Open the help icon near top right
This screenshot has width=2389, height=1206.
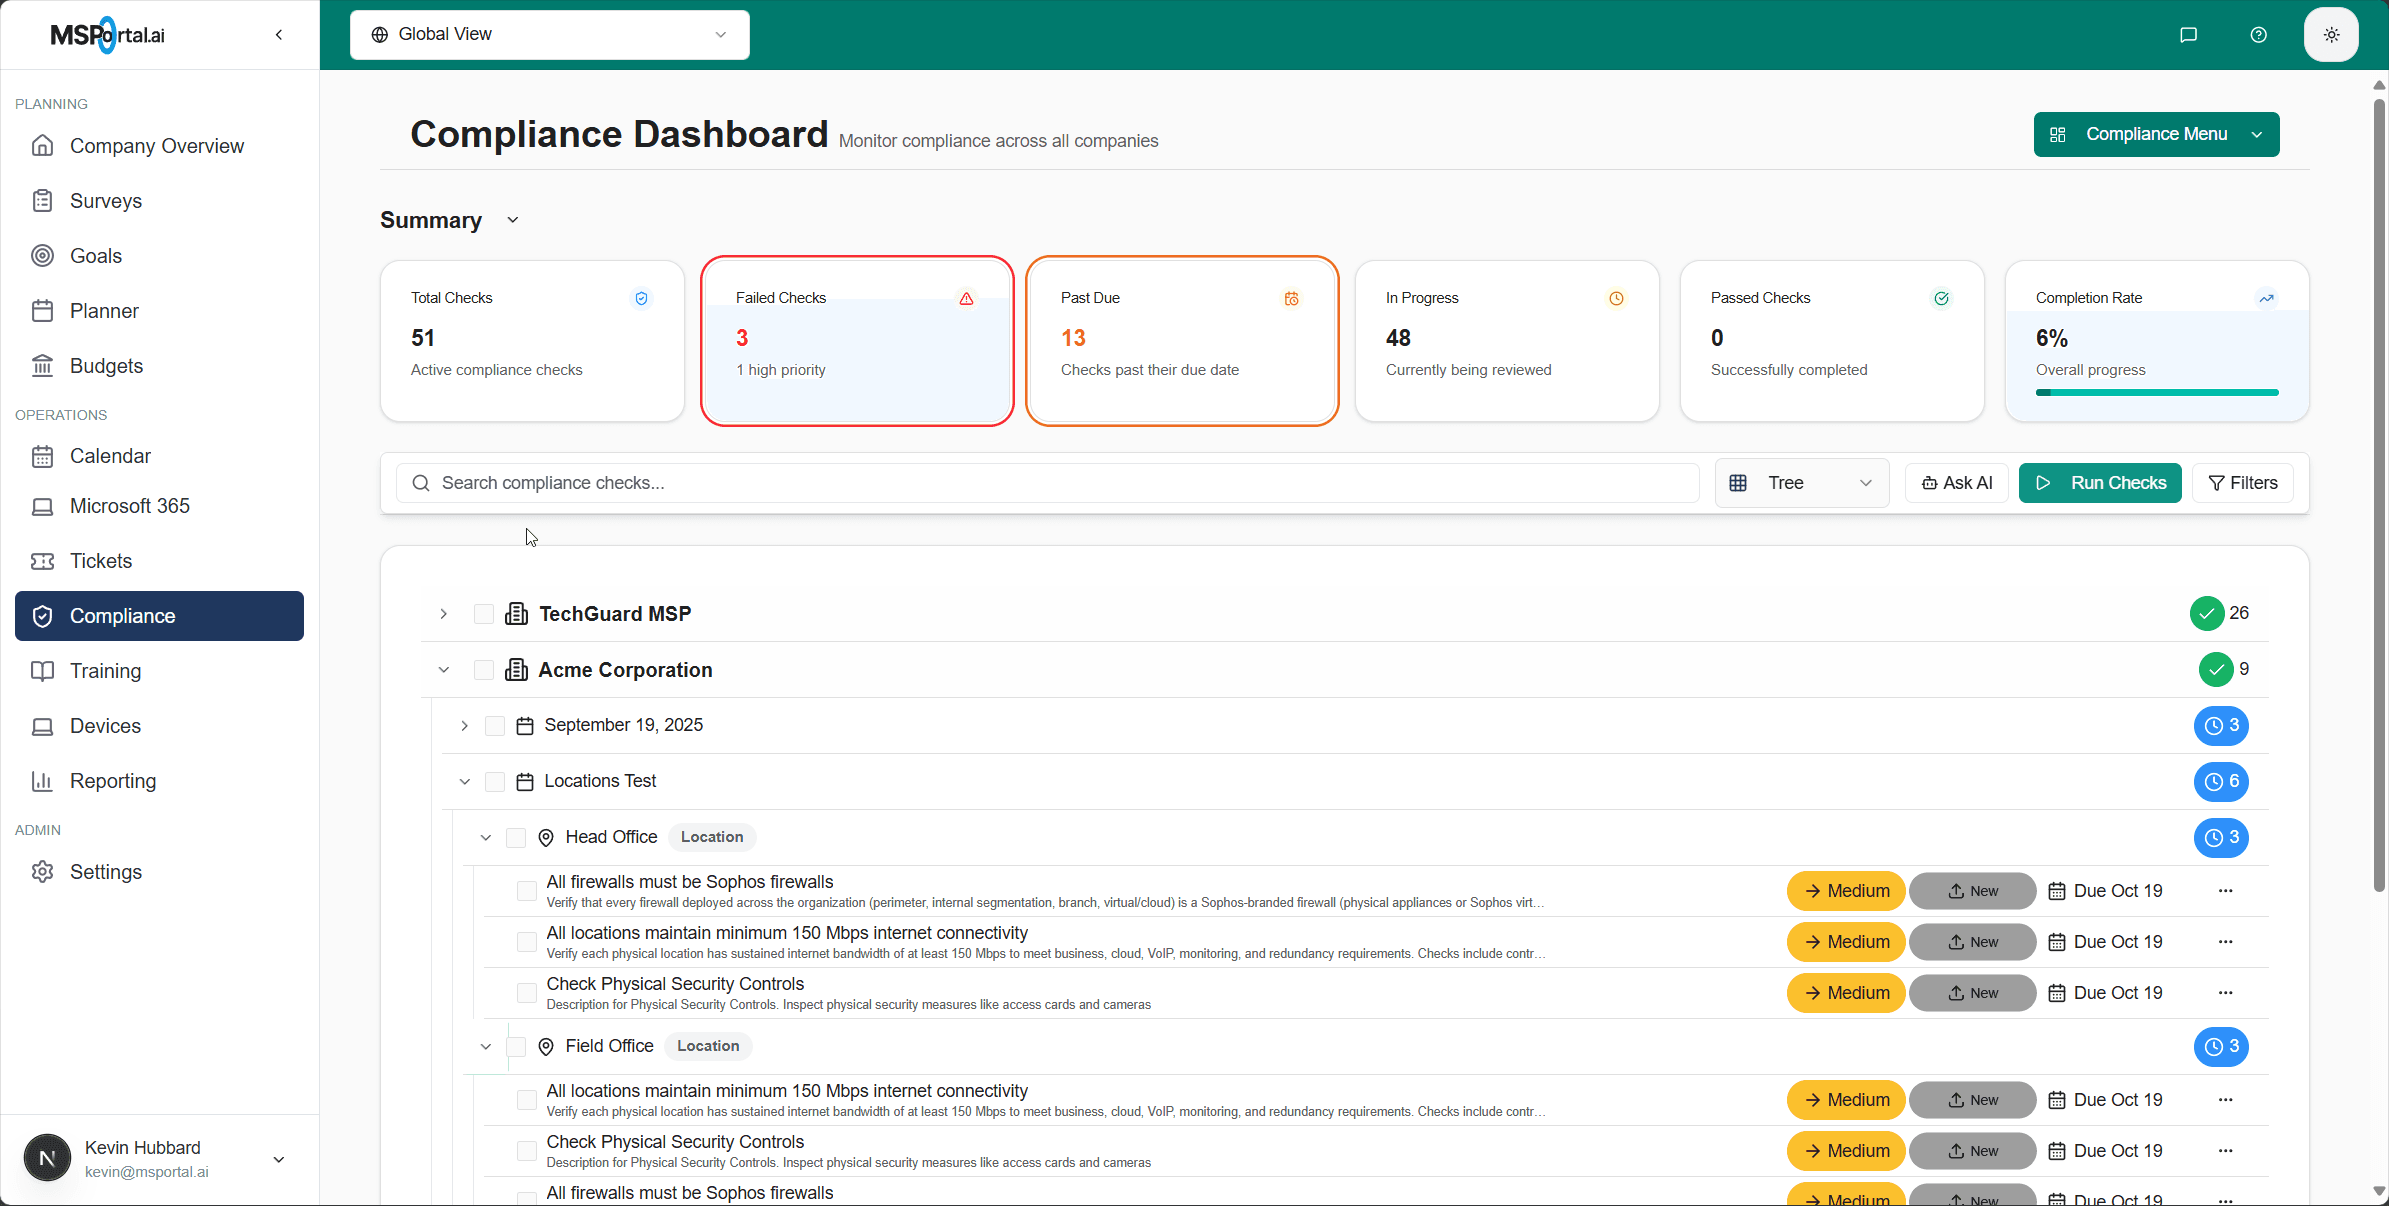click(x=2259, y=34)
